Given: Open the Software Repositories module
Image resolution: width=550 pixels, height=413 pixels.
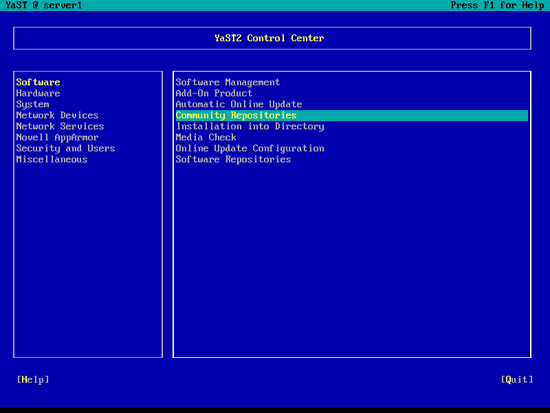Looking at the screenshot, I should [233, 160].
